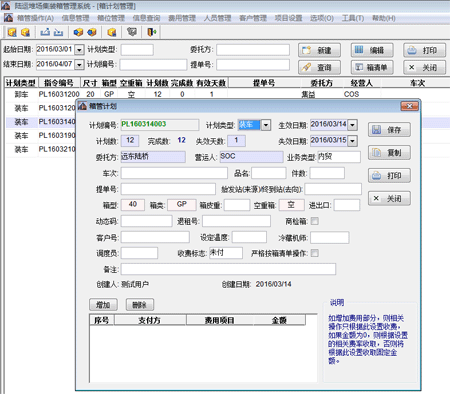The width and height of the screenshot is (450, 394).
Task: Click the gray mask-shaped toolbar icon
Action: point(132,32)
